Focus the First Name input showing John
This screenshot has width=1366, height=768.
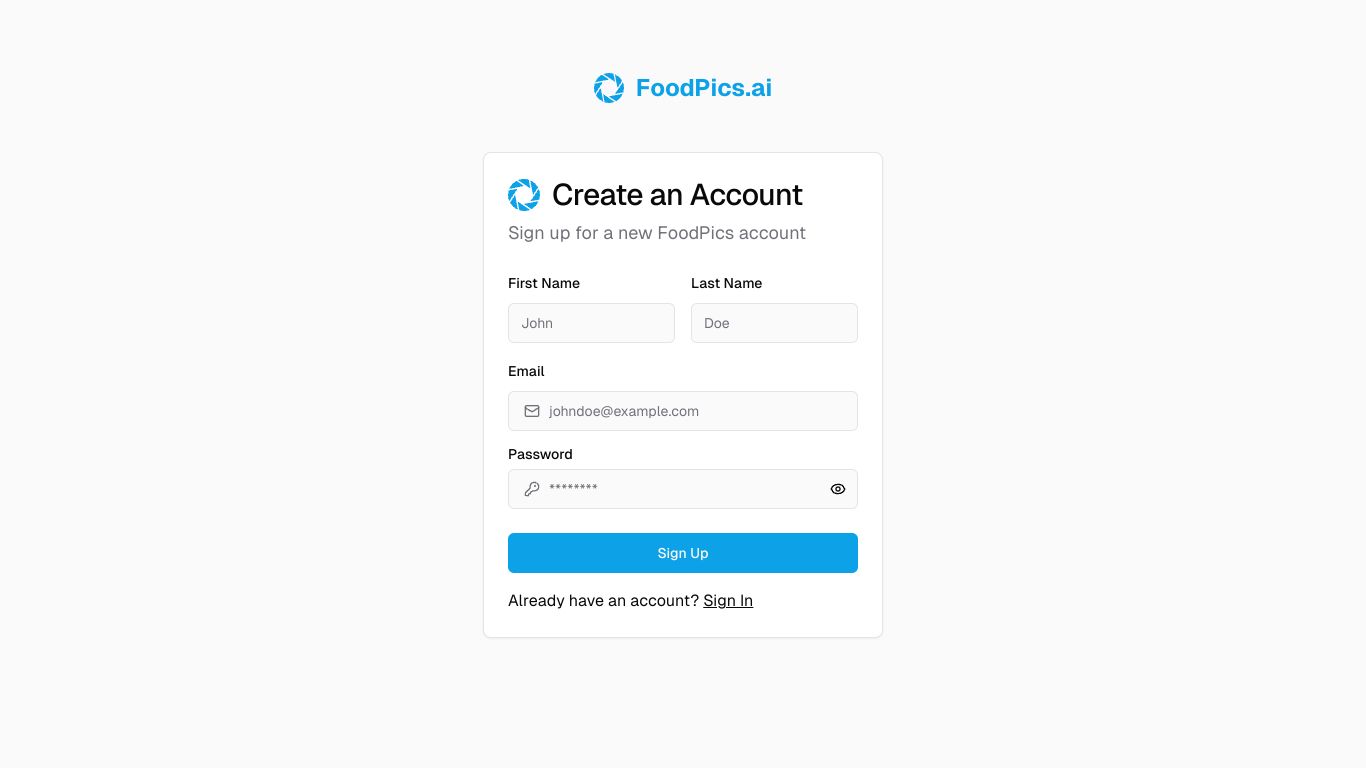591,323
